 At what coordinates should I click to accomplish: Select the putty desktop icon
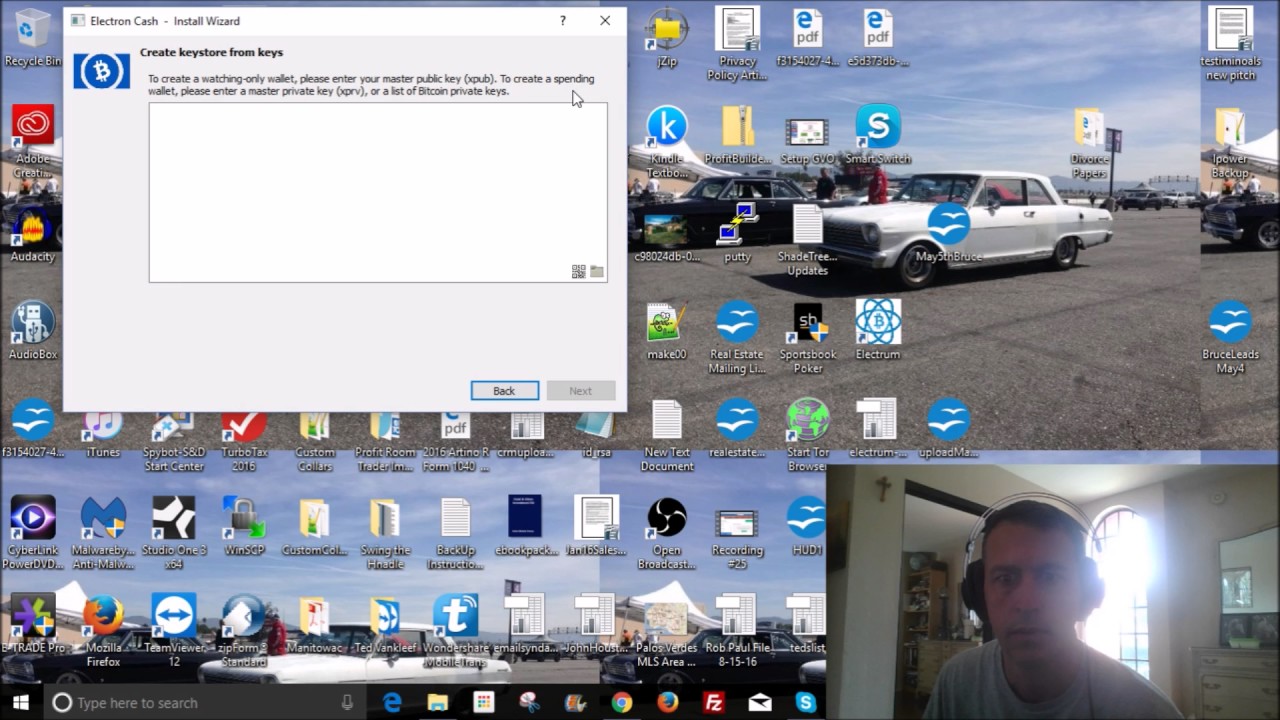pyautogui.click(x=737, y=233)
